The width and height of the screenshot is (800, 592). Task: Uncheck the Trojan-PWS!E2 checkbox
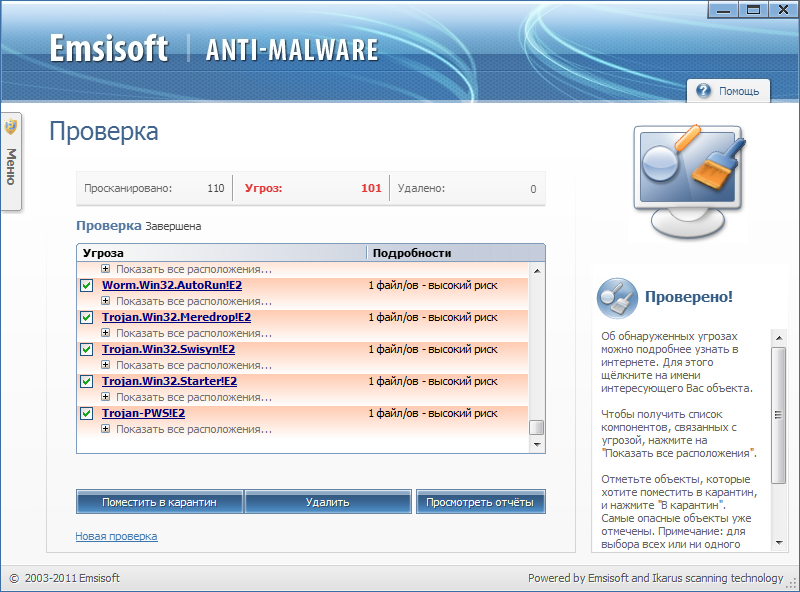(87, 414)
